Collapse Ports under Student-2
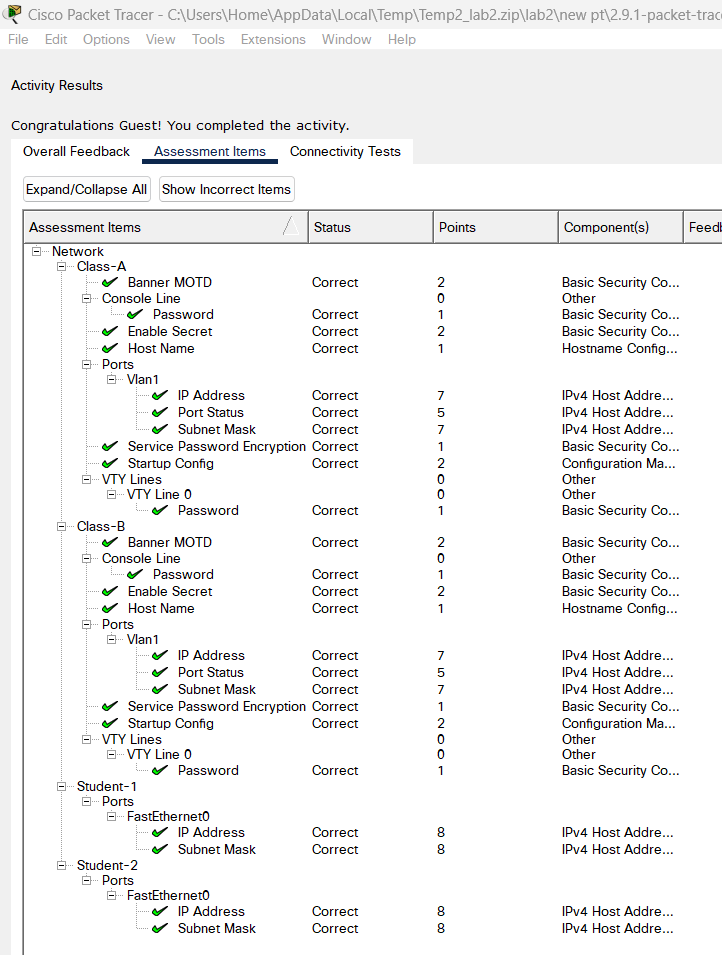 pos(87,881)
